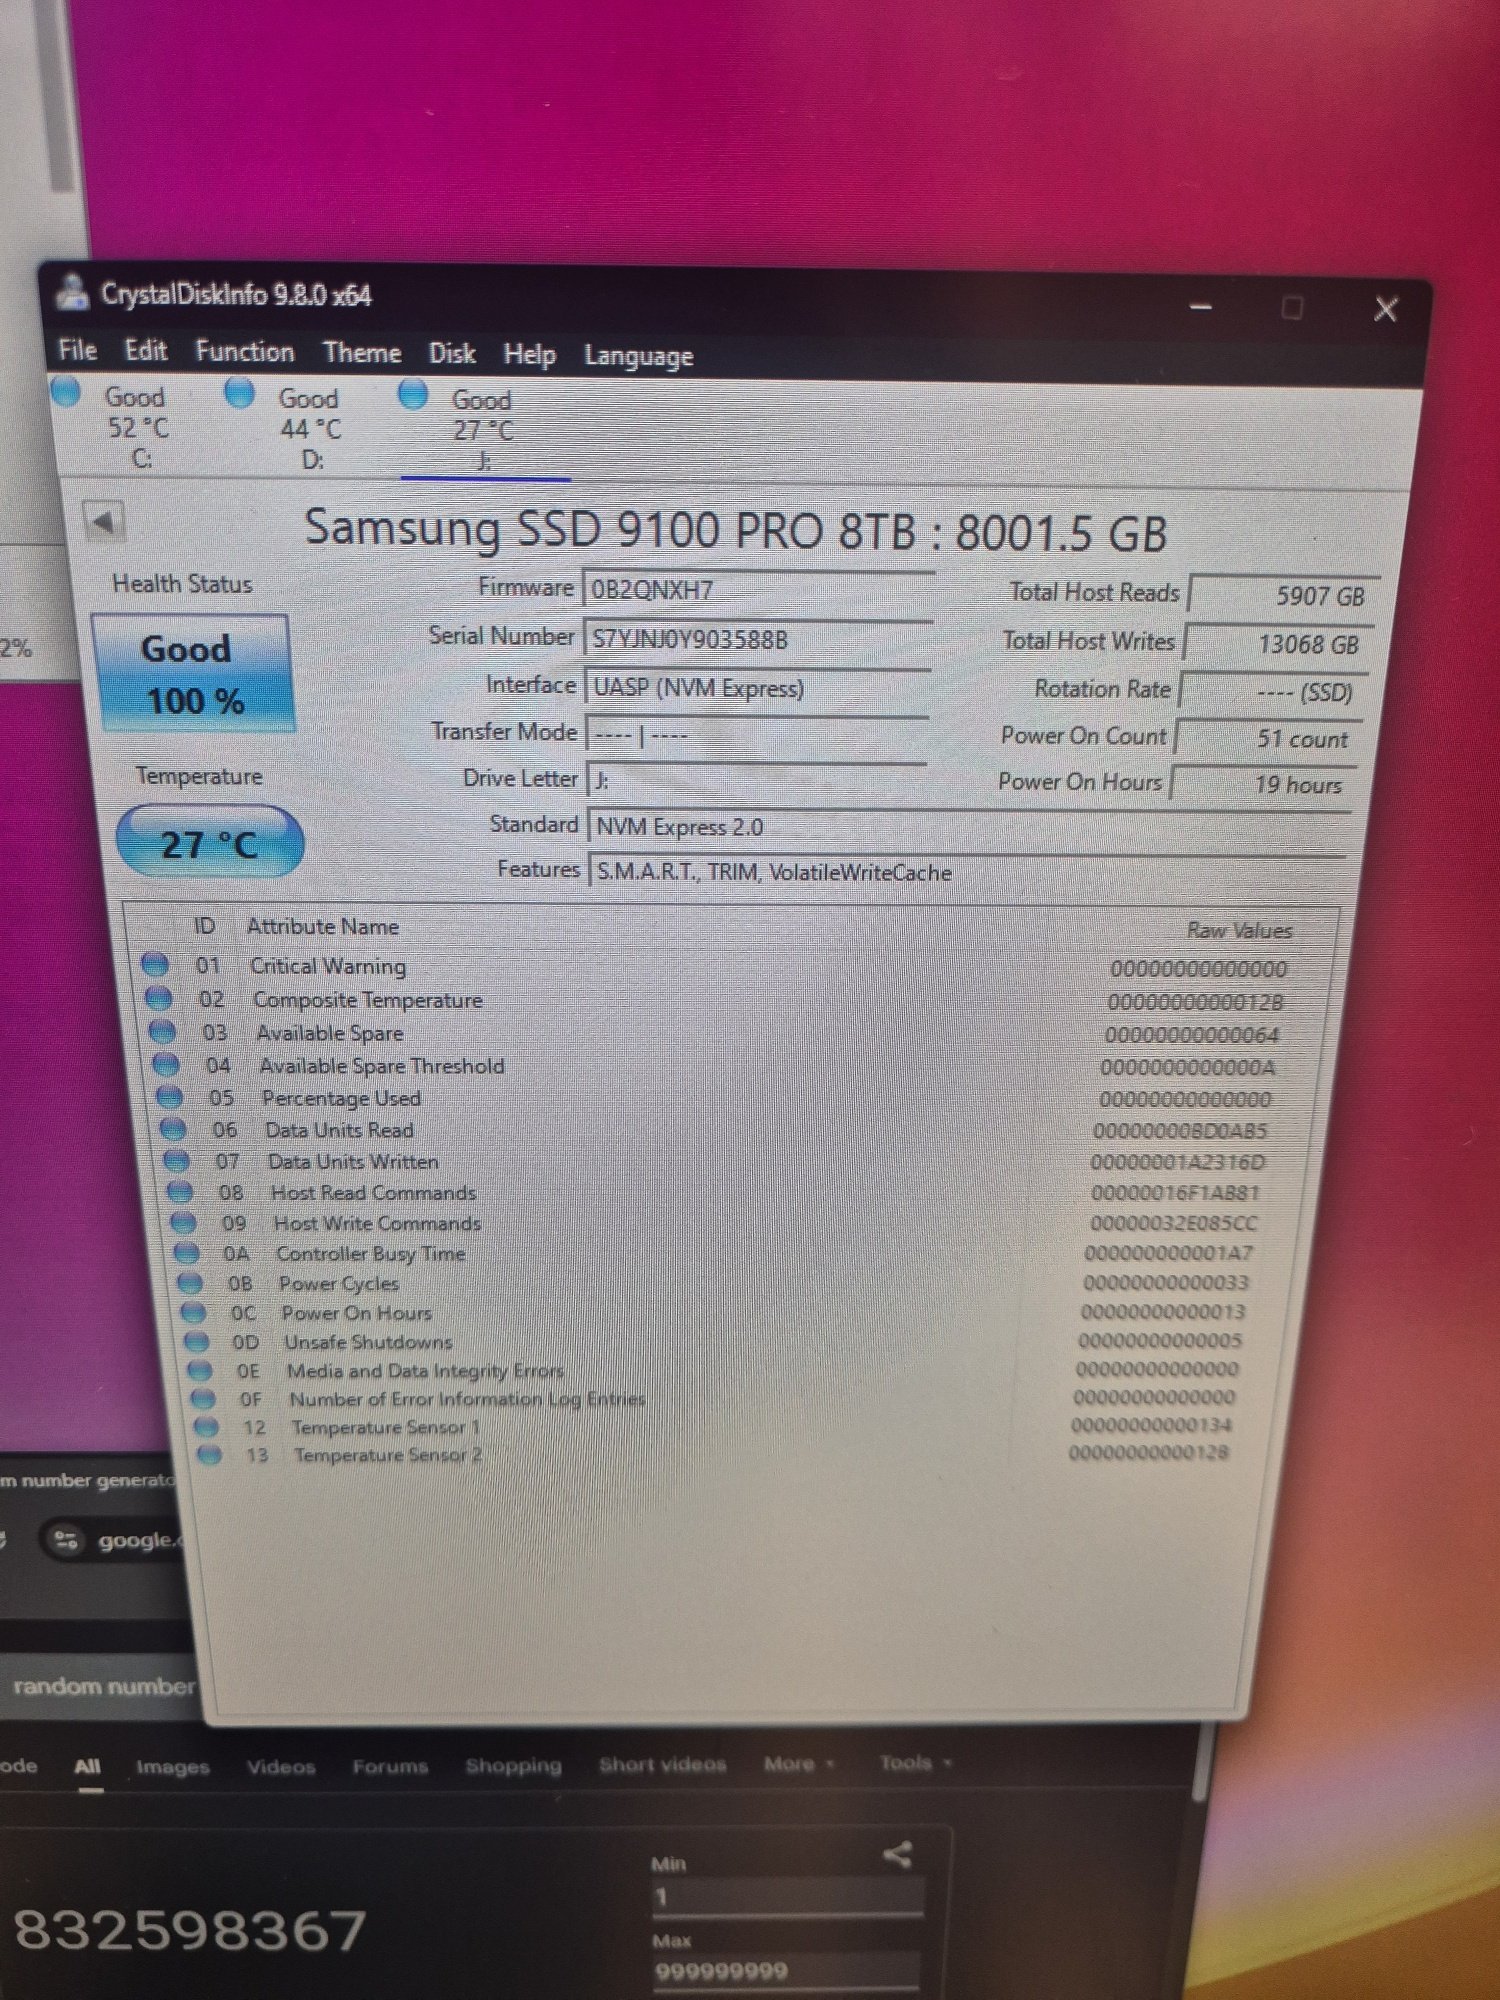Open the Language menu

coord(639,357)
